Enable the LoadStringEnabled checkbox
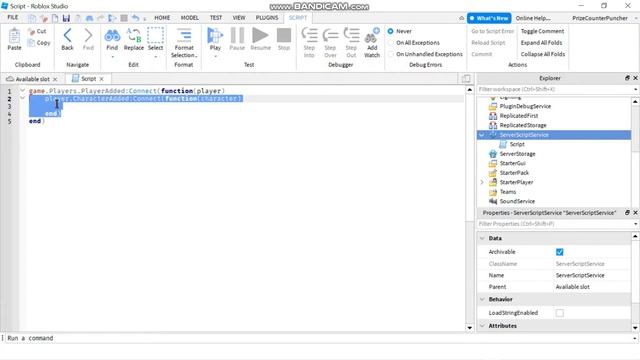 coord(560,313)
